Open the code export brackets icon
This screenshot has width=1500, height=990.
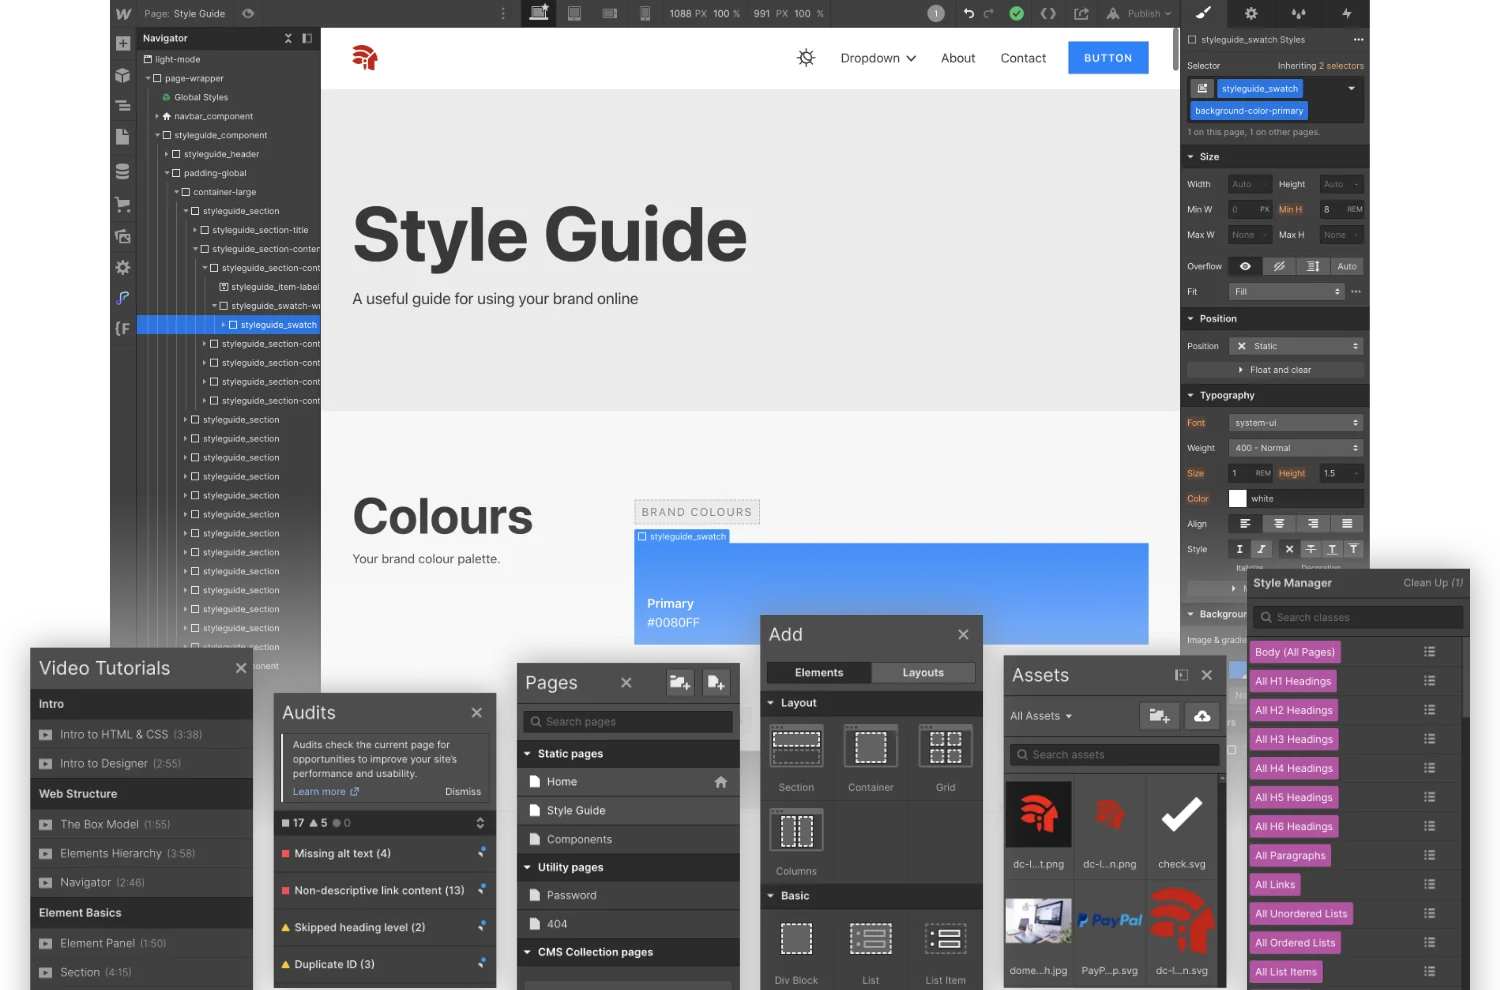(x=1048, y=13)
